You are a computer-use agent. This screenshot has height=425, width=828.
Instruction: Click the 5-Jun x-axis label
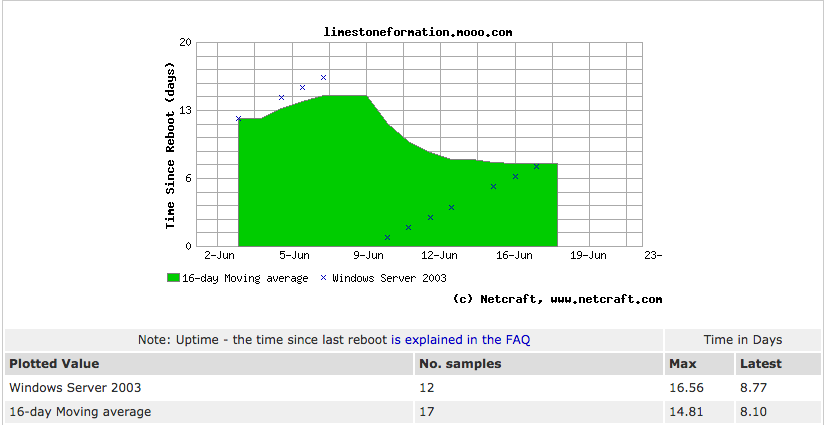pos(294,256)
